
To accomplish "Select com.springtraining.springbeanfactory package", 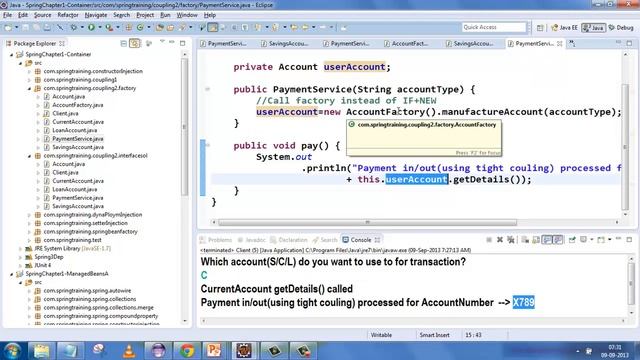I will [91, 231].
